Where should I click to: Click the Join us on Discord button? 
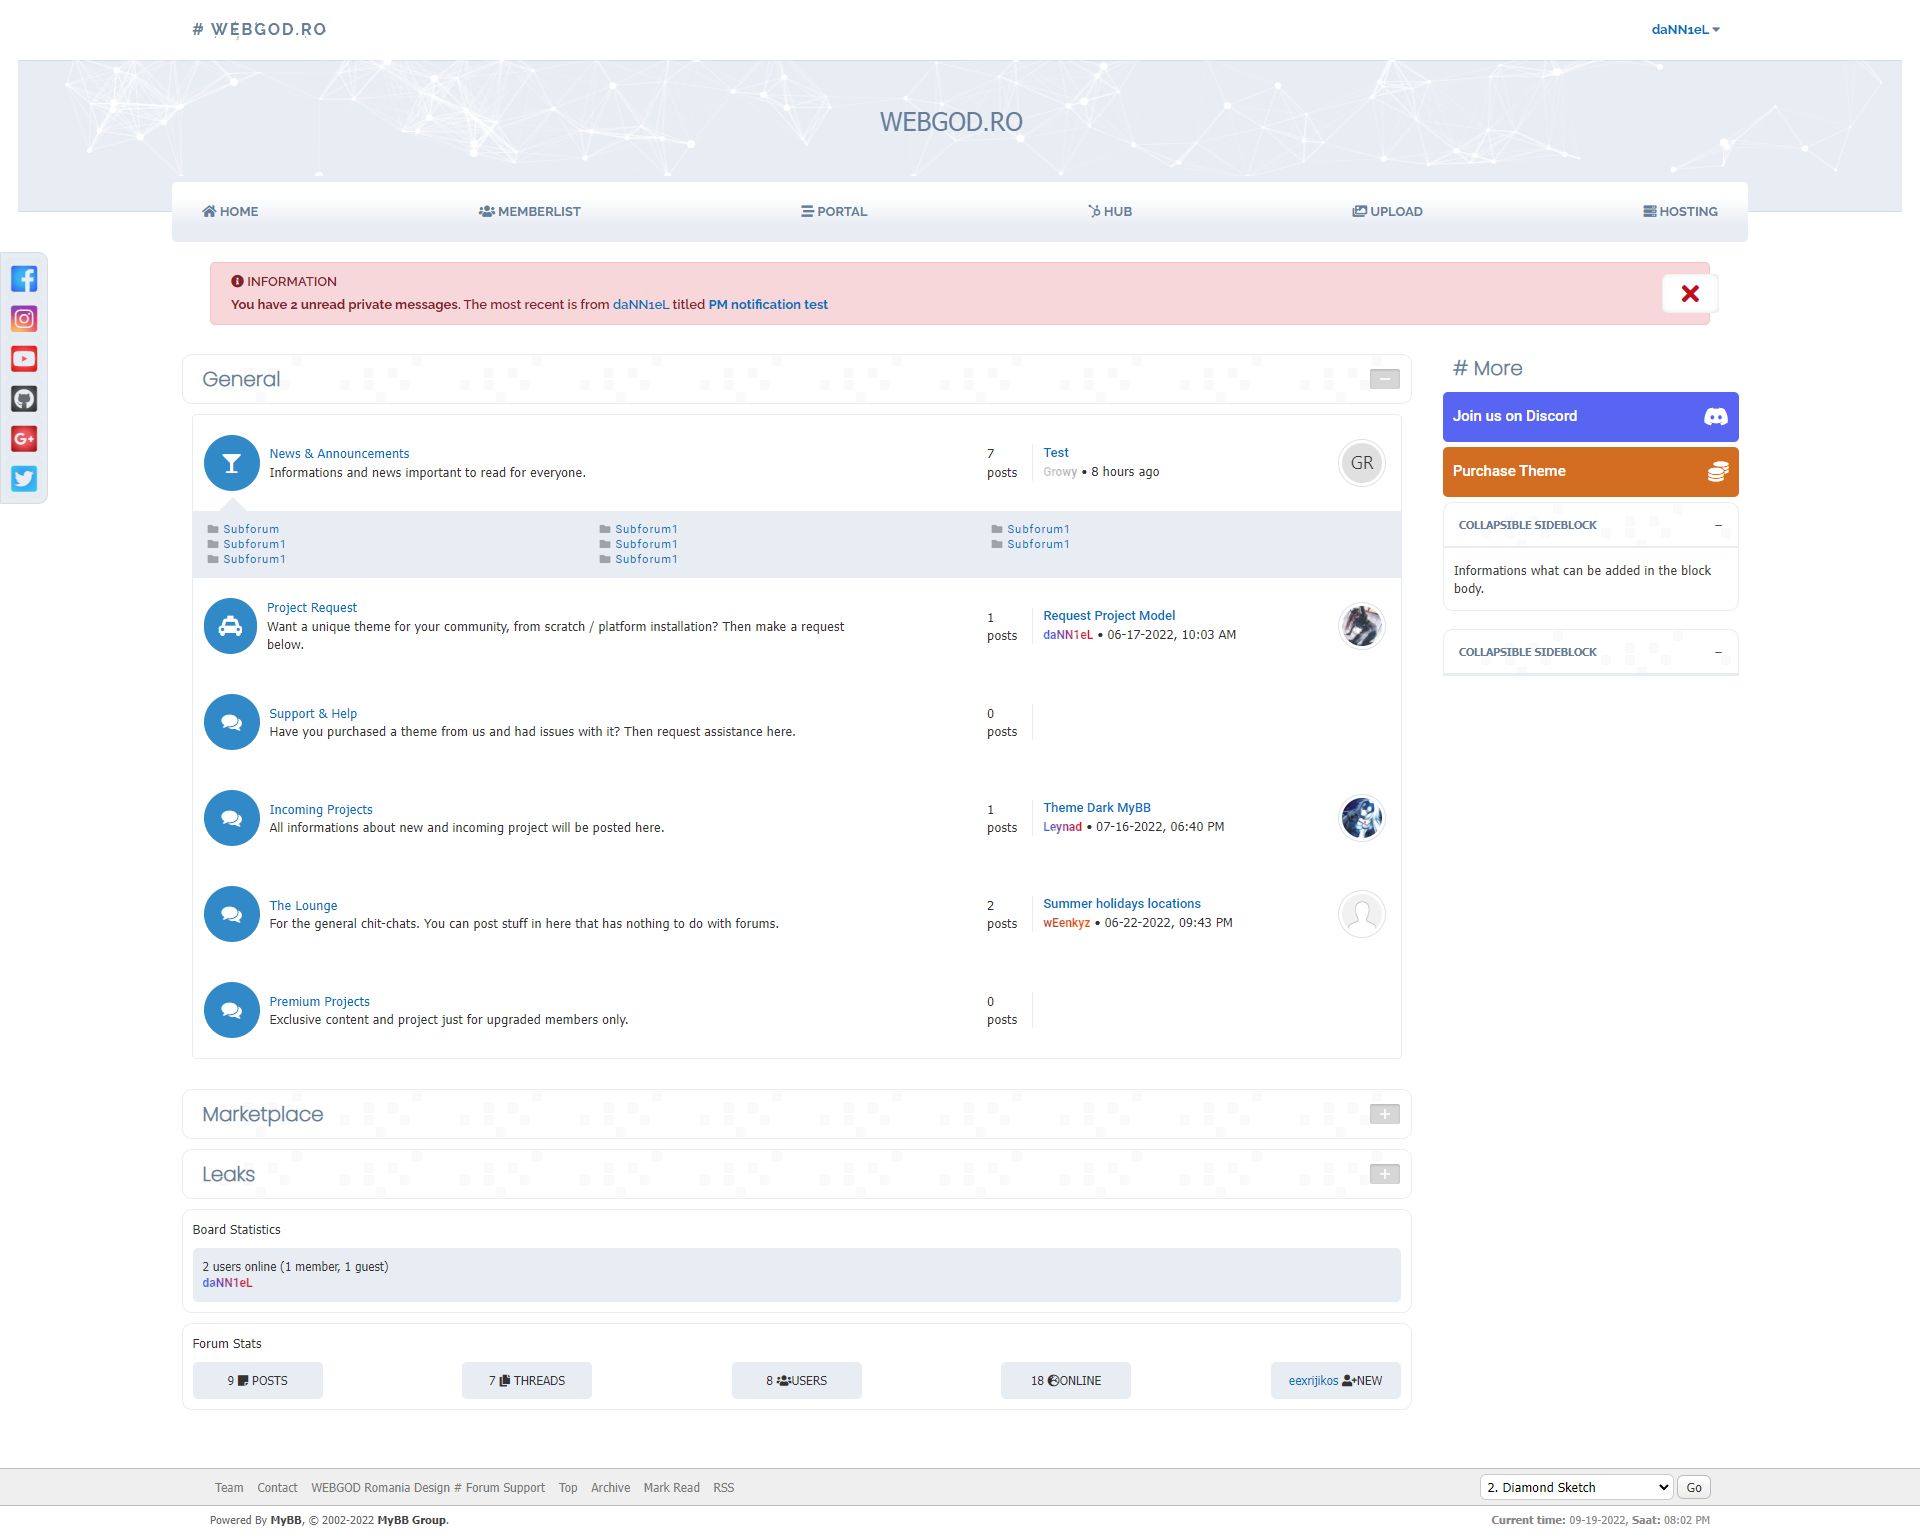click(1590, 417)
